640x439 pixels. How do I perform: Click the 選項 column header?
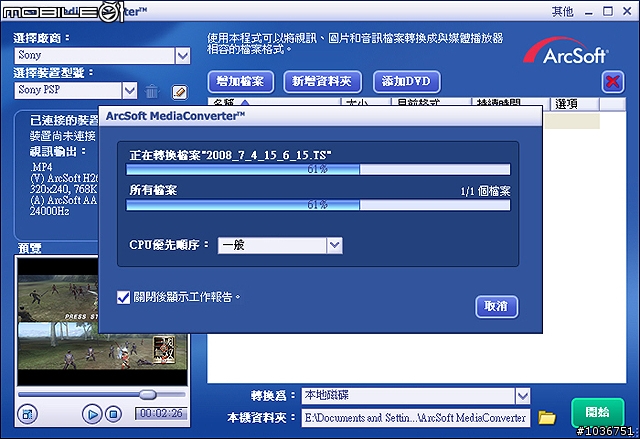[574, 104]
